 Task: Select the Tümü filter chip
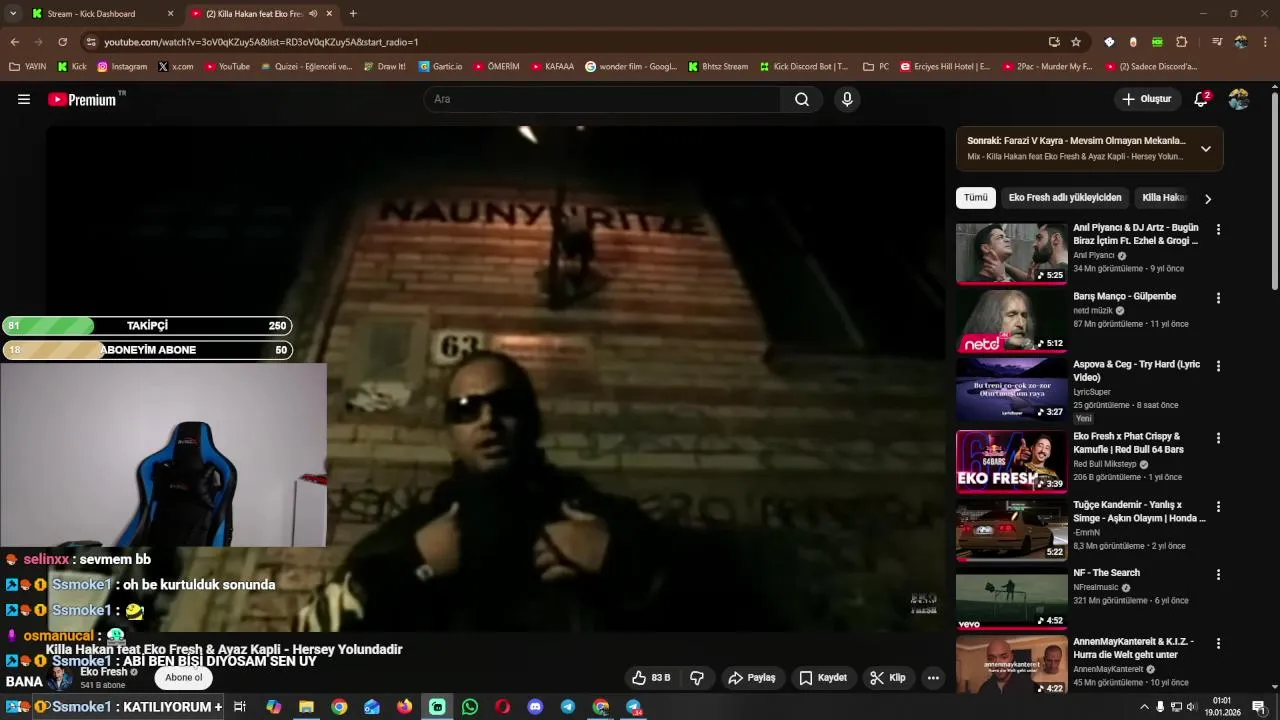(x=975, y=198)
